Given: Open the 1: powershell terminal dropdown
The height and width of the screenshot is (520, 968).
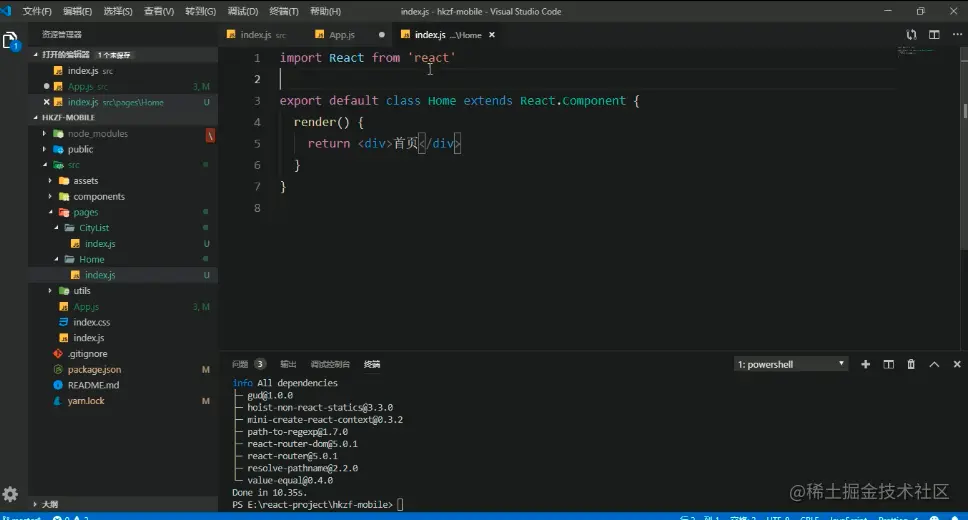Looking at the screenshot, I should (x=791, y=364).
